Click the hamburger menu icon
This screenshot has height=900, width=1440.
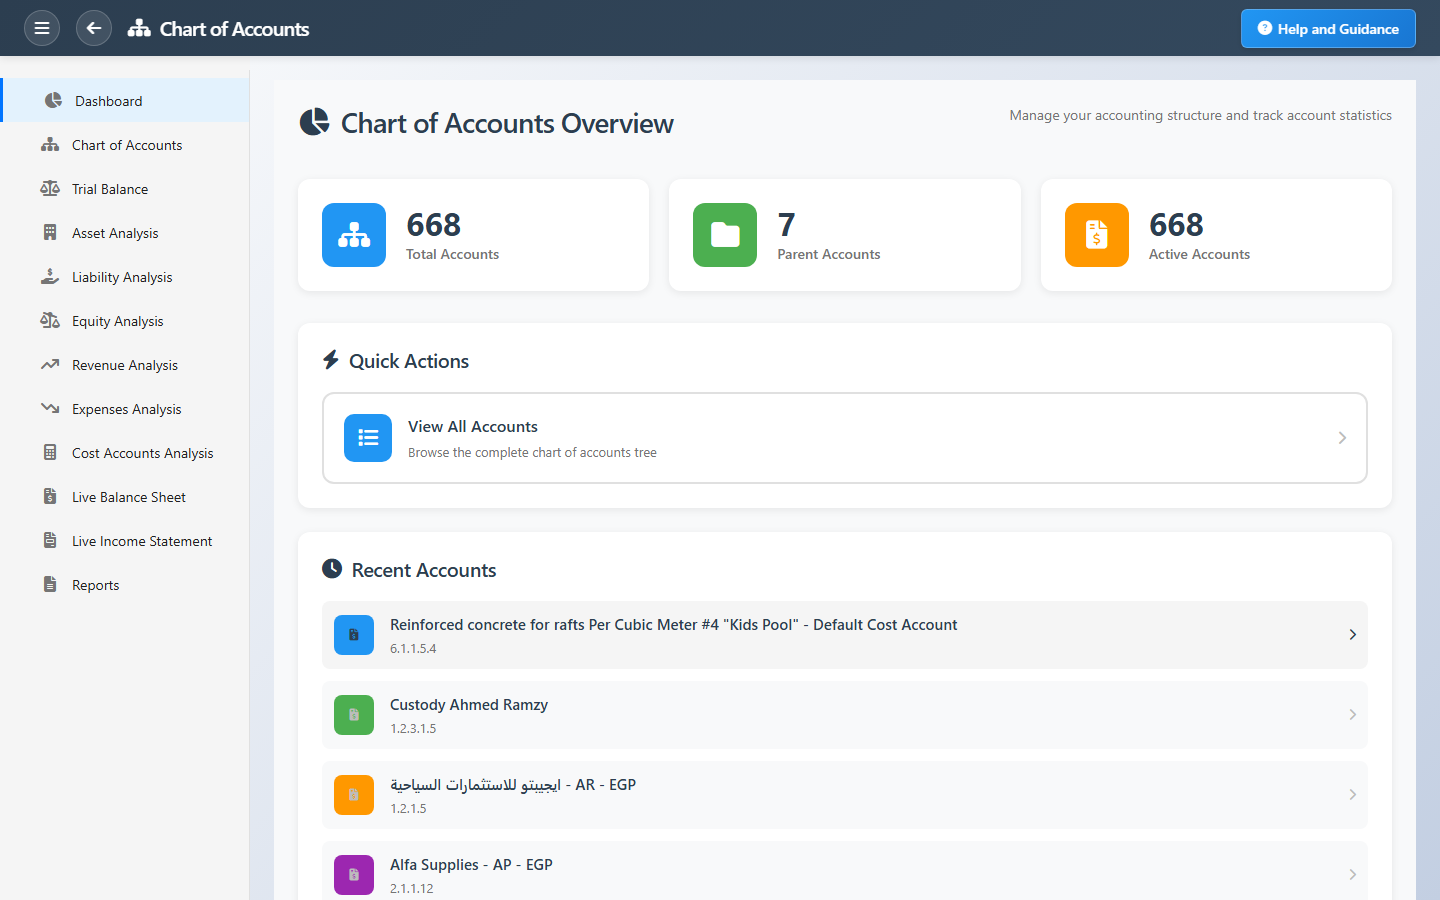pos(42,28)
